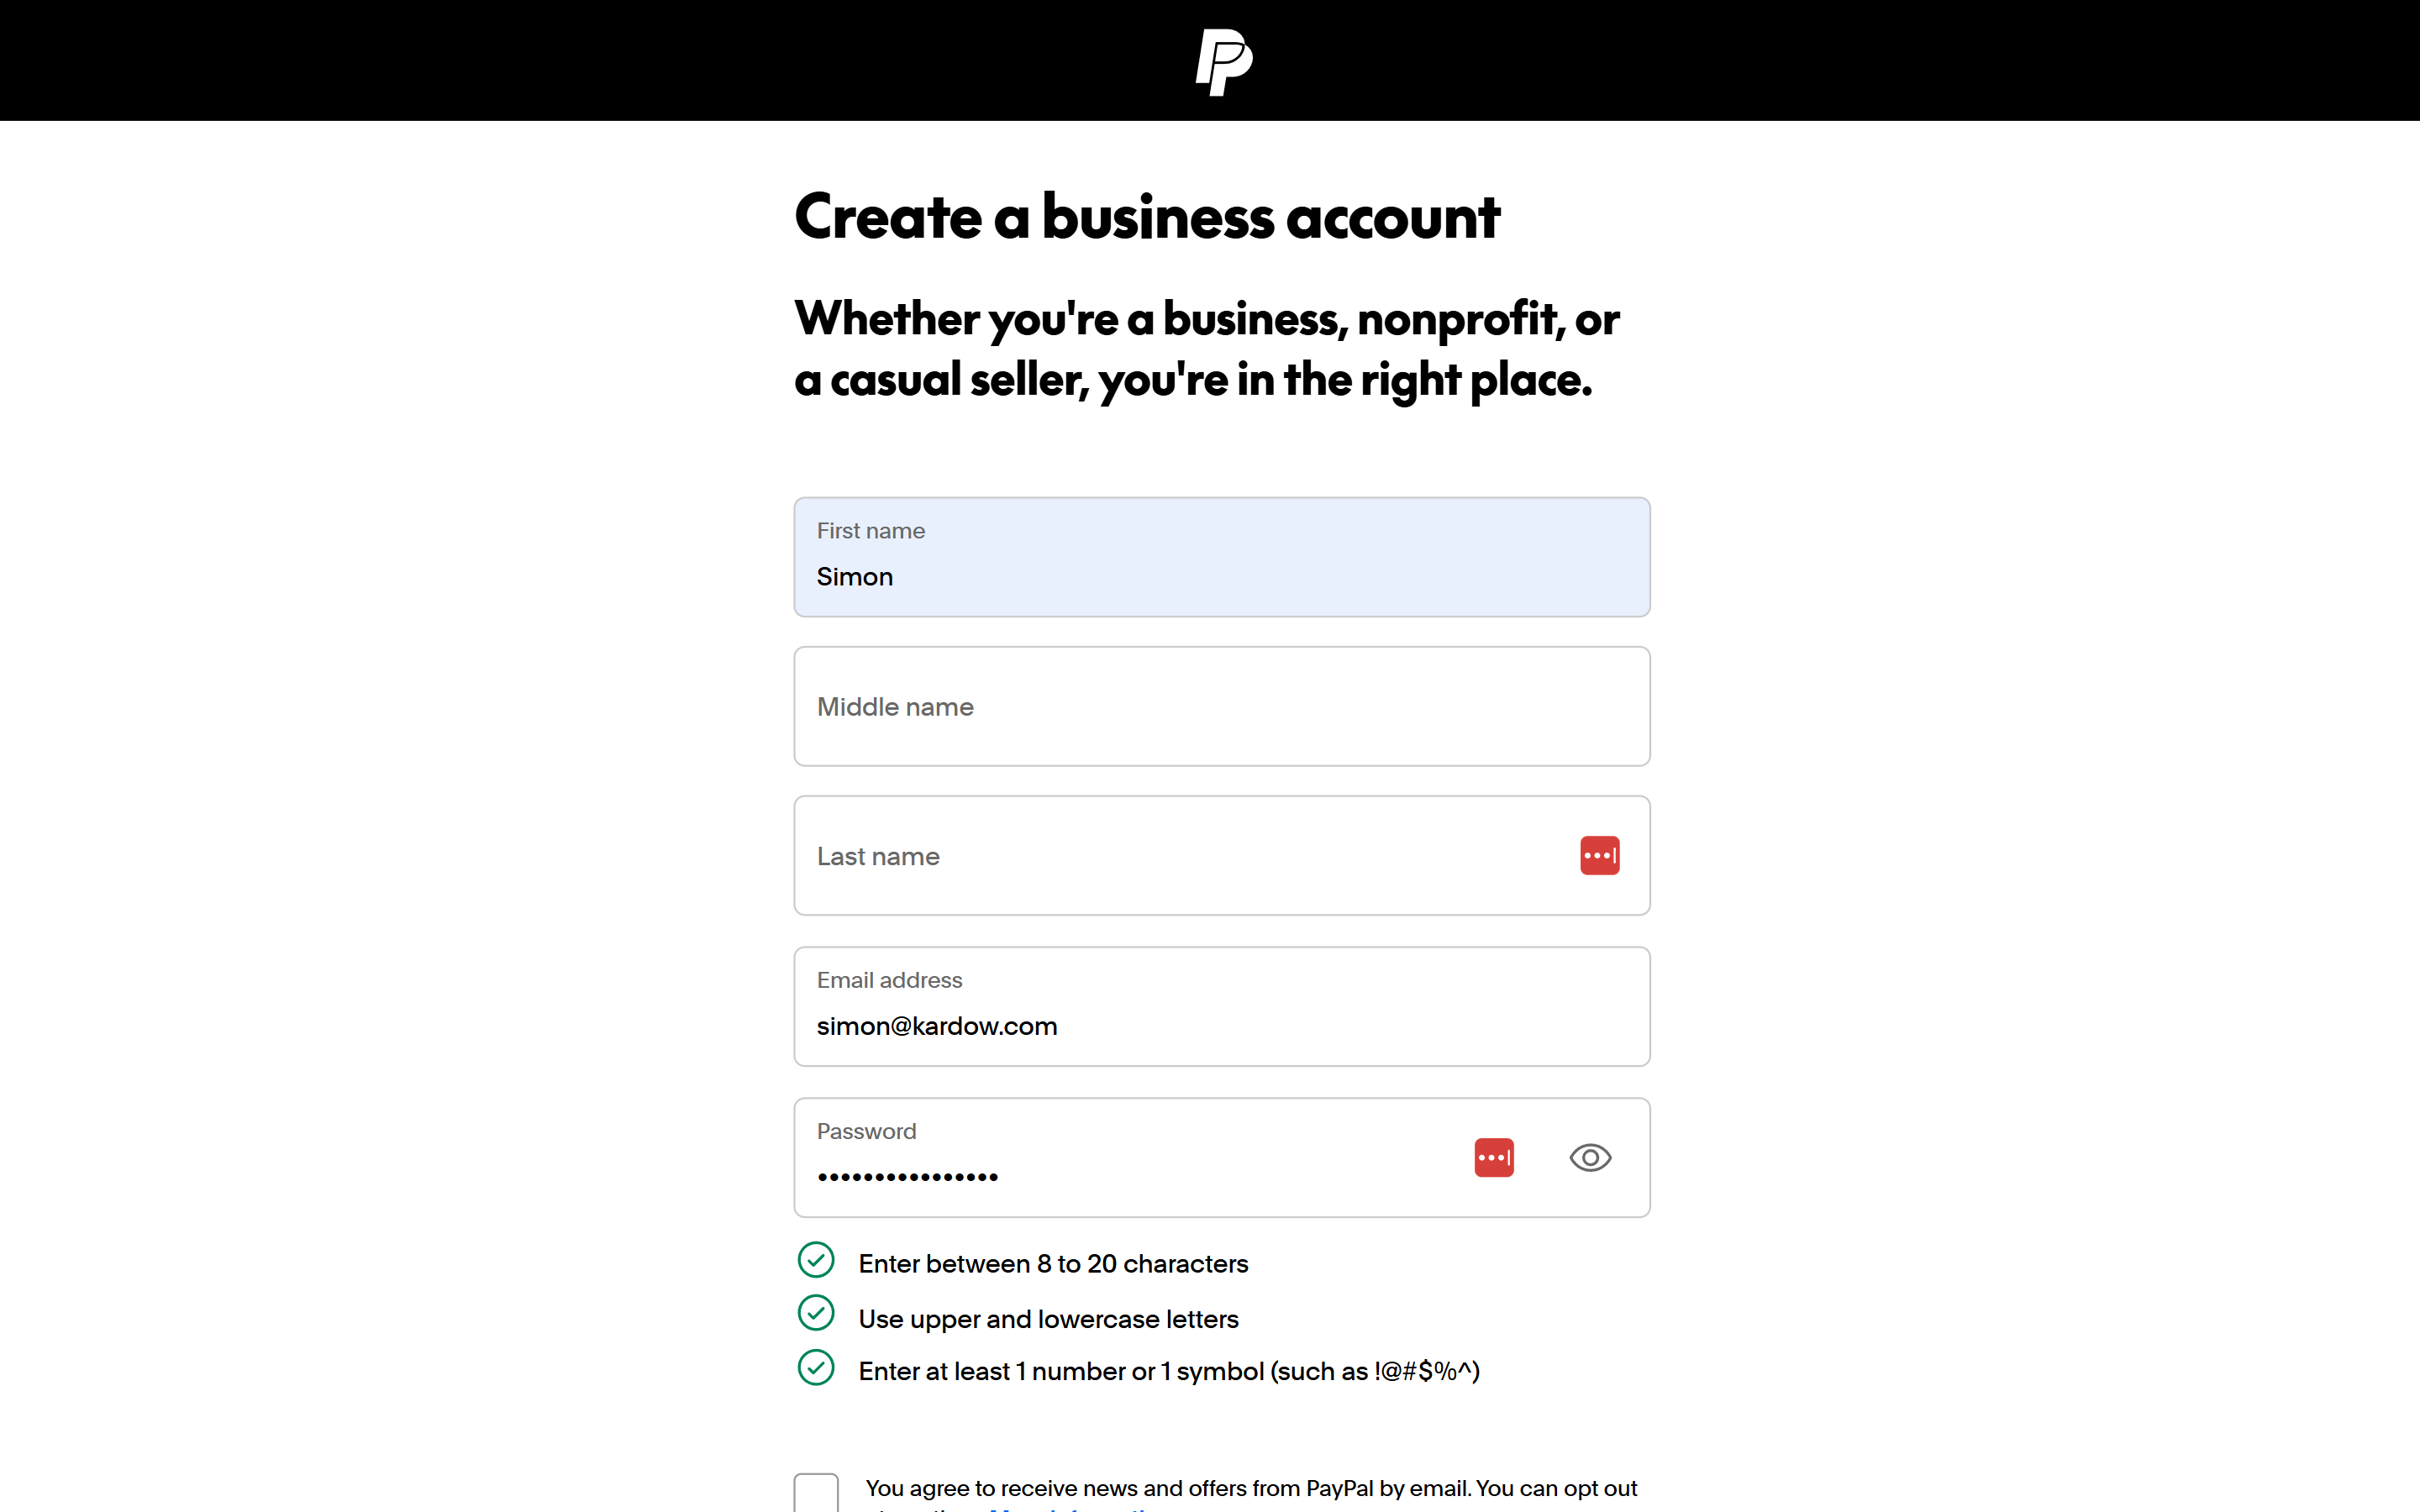This screenshot has width=2420, height=1512.
Task: Click the "Create a business account" heading
Action: (x=1147, y=217)
